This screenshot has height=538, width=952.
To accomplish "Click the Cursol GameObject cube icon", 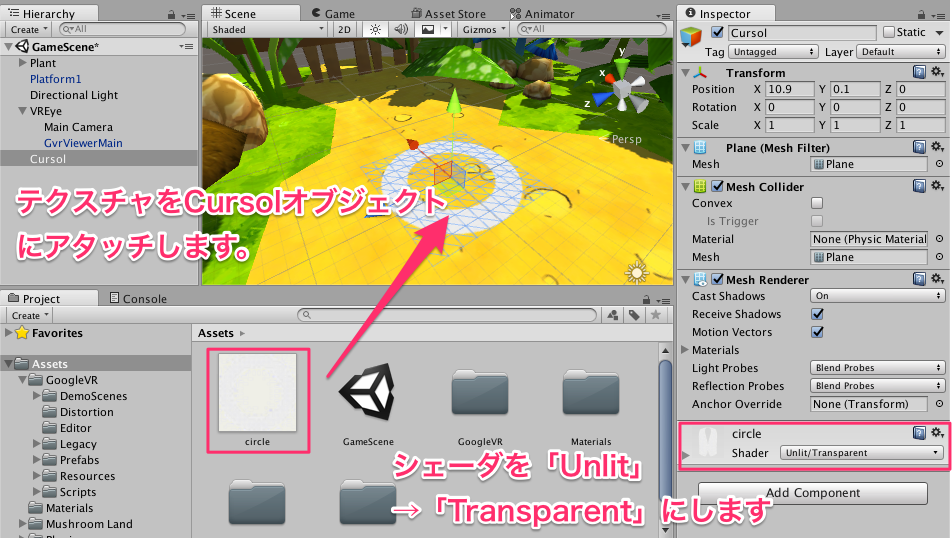I will coord(691,37).
